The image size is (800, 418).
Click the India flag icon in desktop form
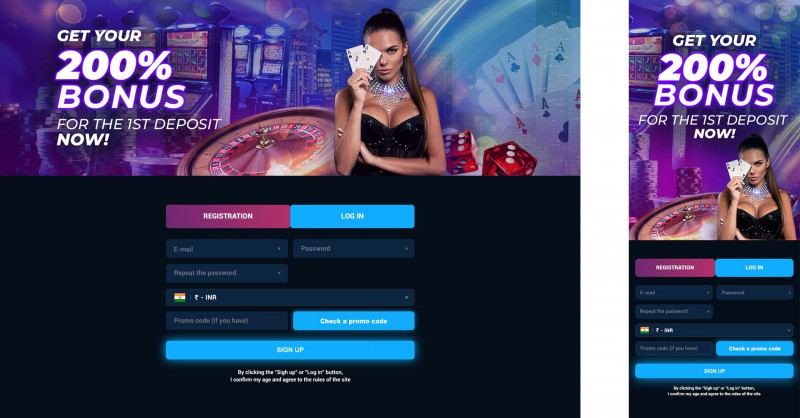(x=180, y=297)
